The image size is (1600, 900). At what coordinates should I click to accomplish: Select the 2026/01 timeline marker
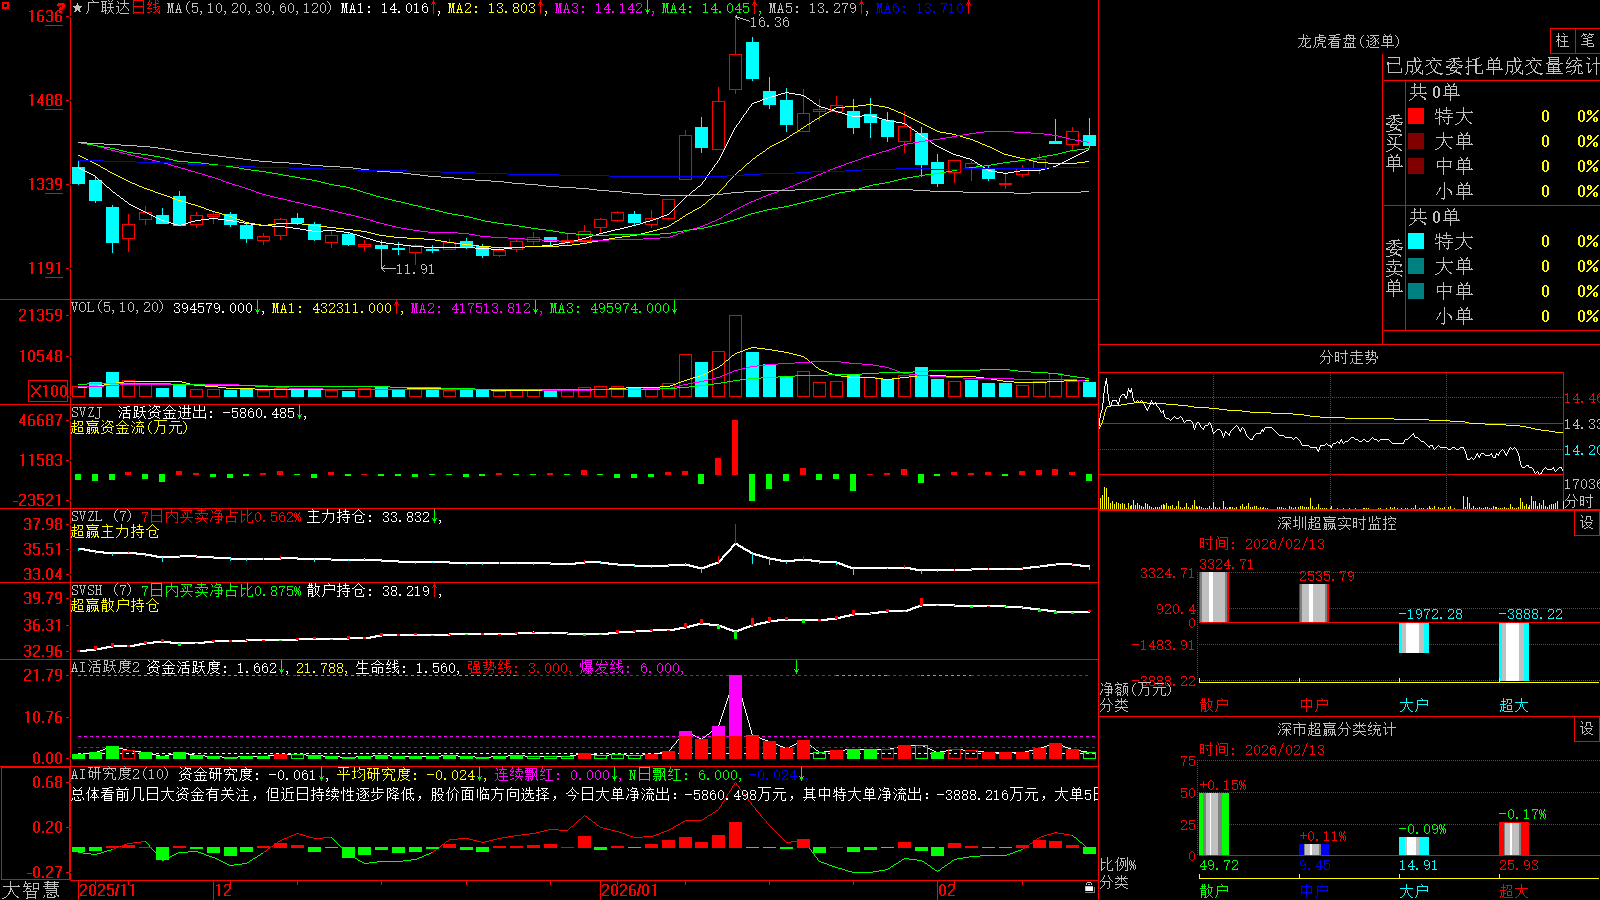[629, 890]
